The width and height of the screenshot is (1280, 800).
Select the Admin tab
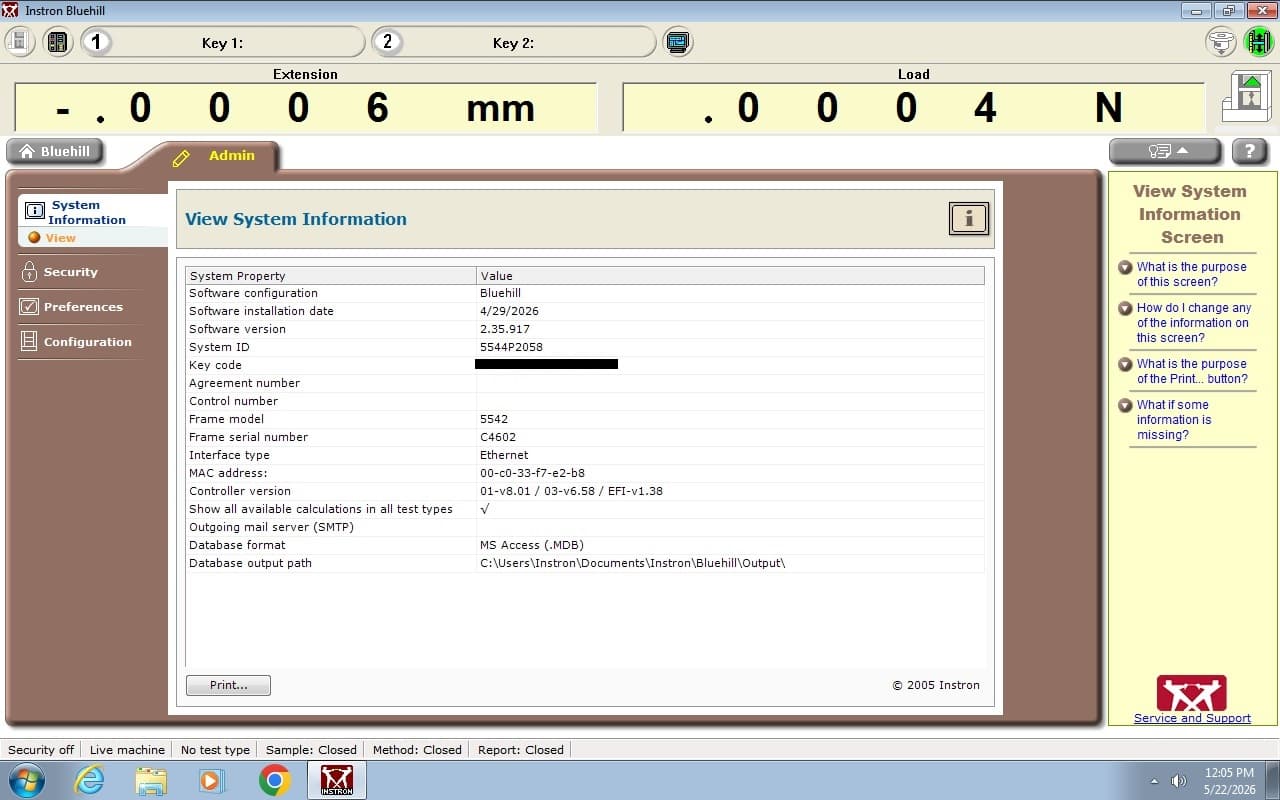(231, 156)
